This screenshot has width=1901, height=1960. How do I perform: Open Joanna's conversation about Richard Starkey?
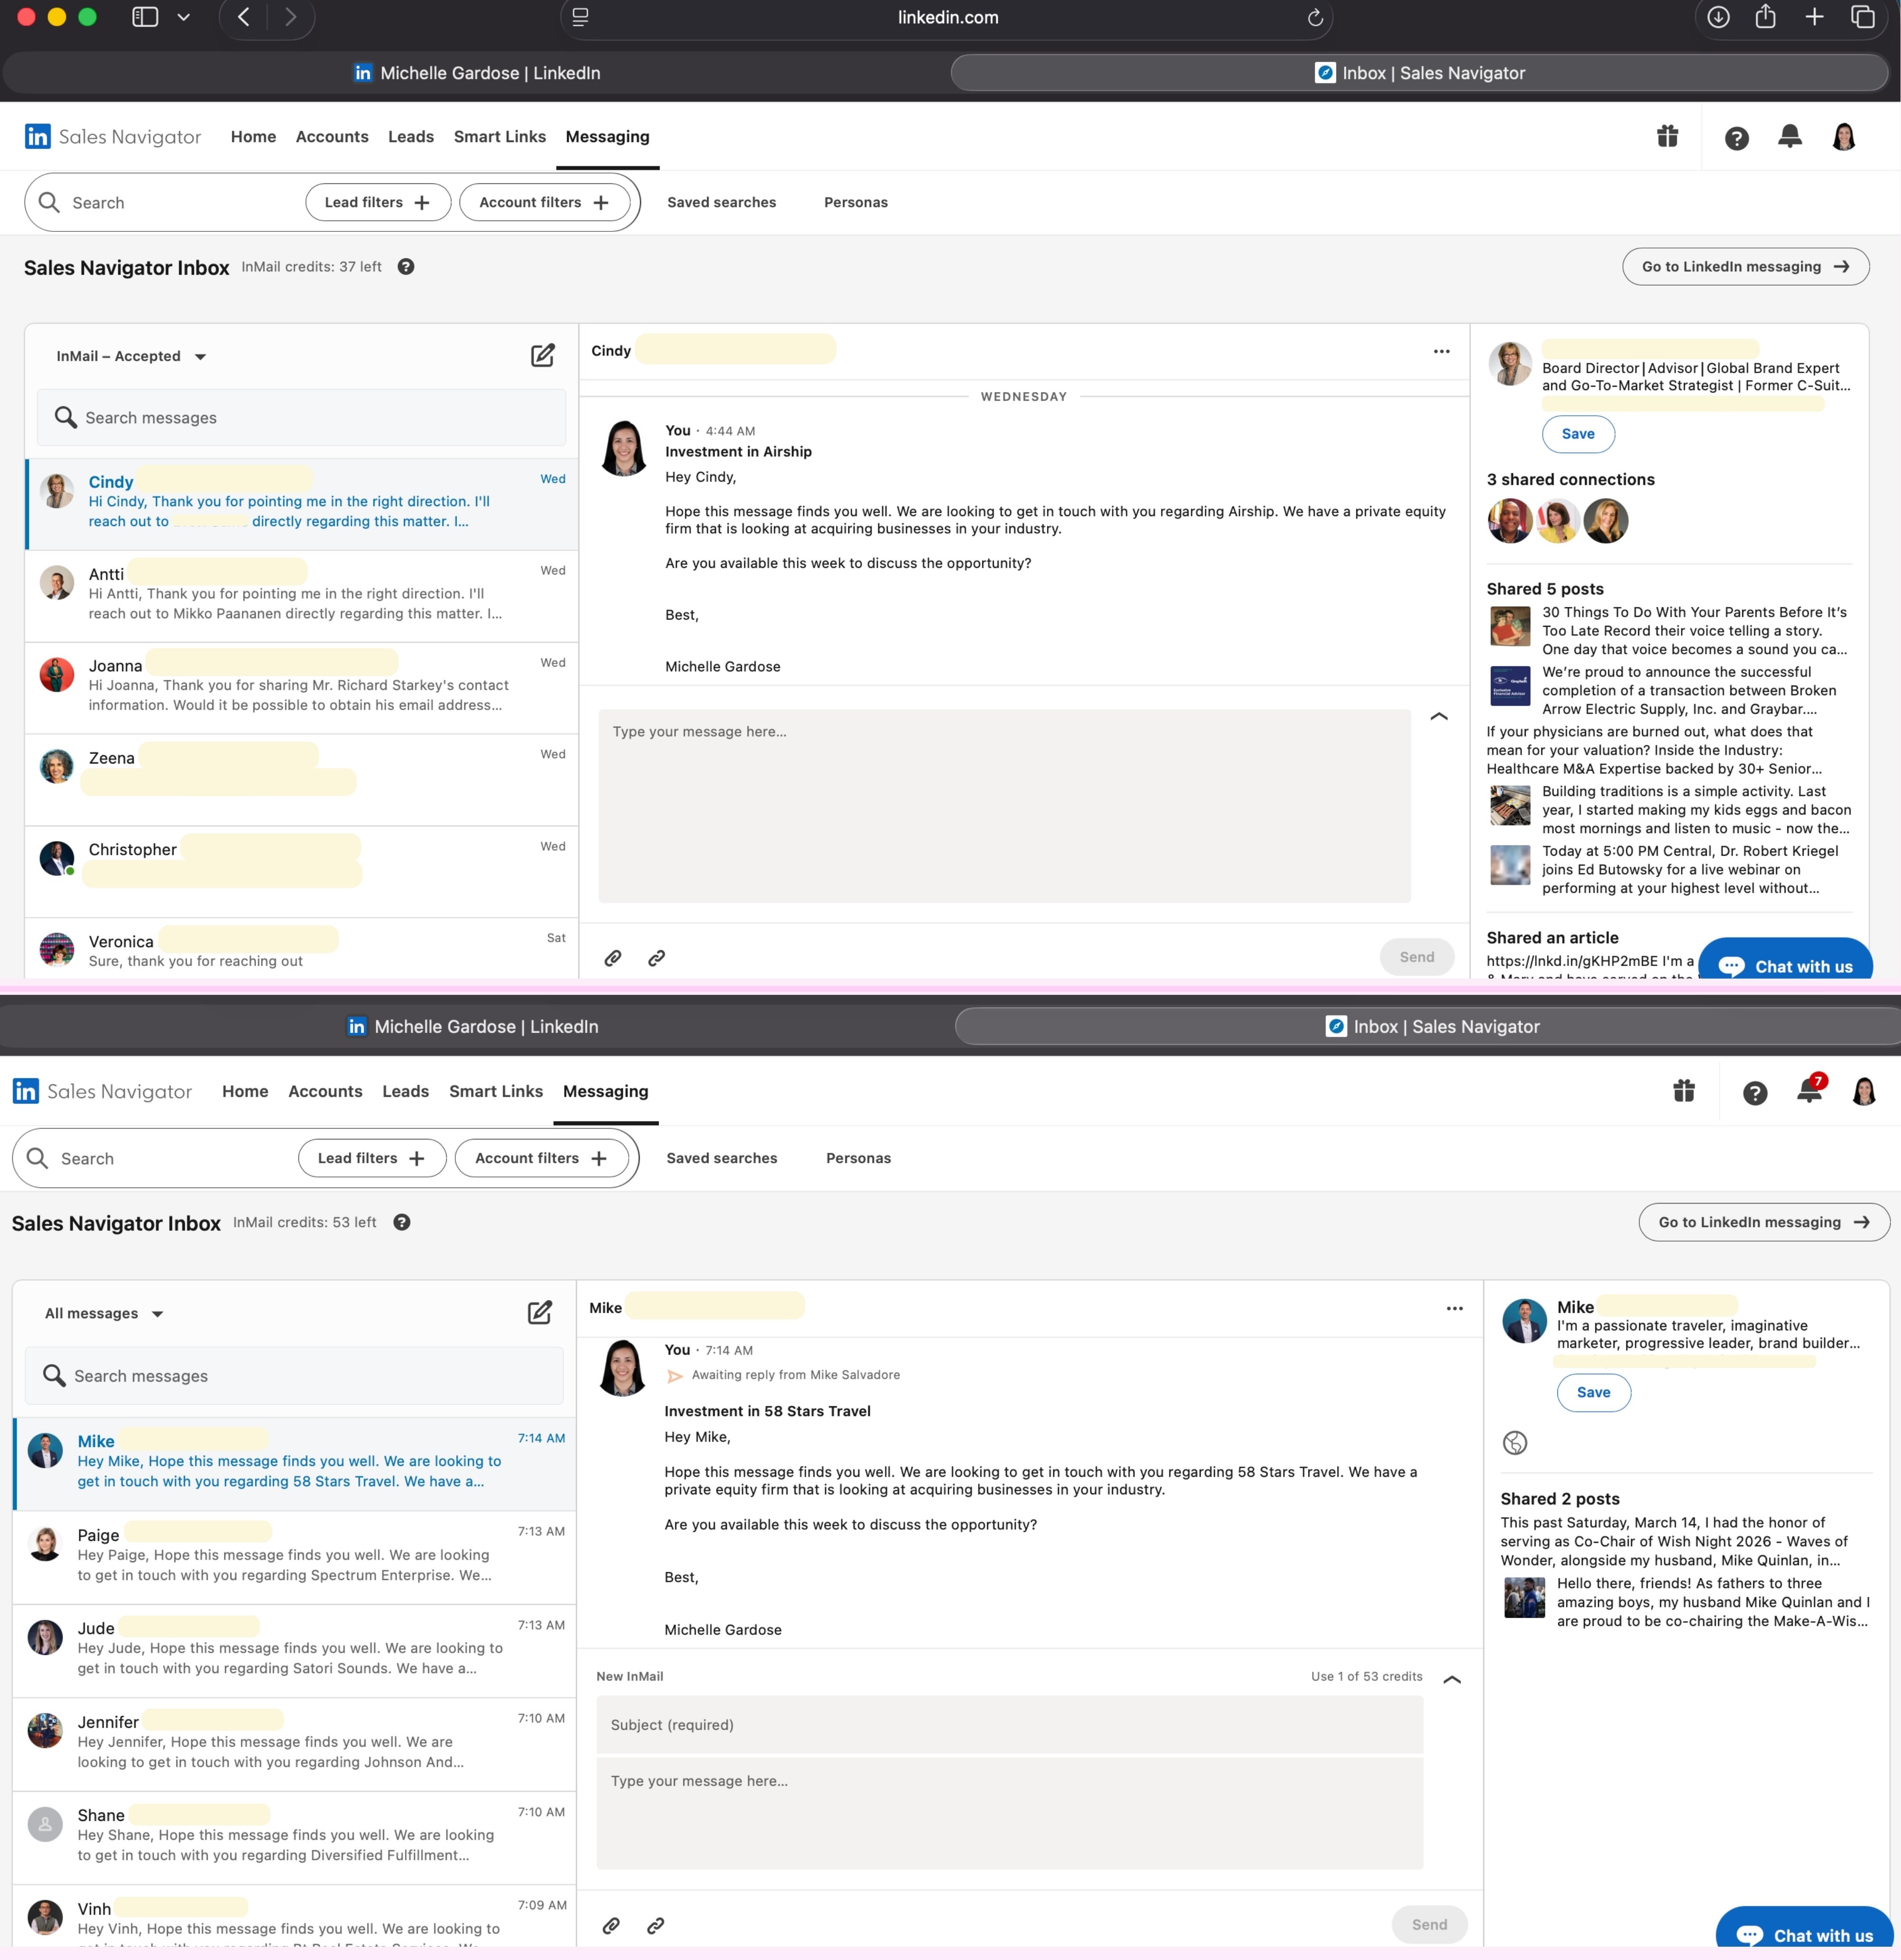(x=301, y=688)
